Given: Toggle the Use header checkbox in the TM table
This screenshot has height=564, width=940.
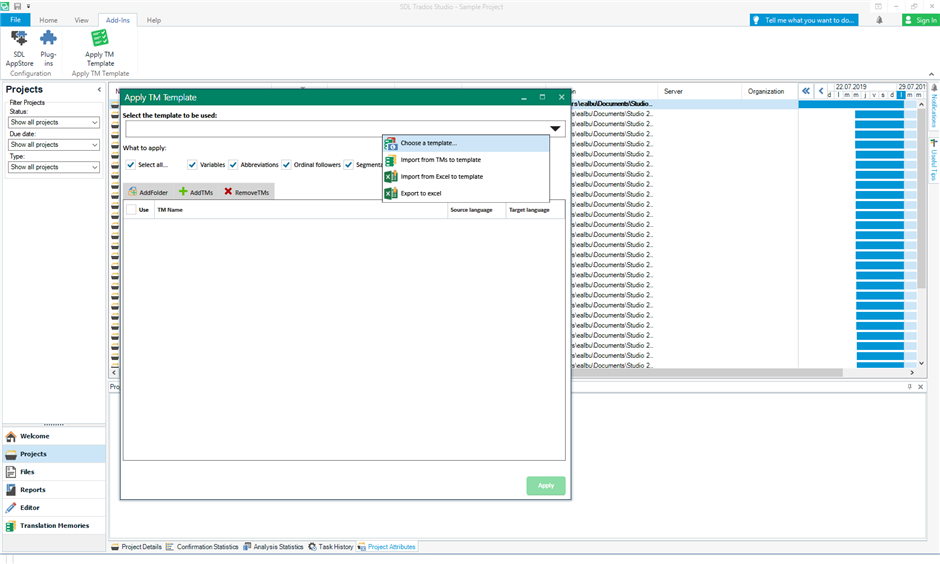Looking at the screenshot, I should click(131, 210).
